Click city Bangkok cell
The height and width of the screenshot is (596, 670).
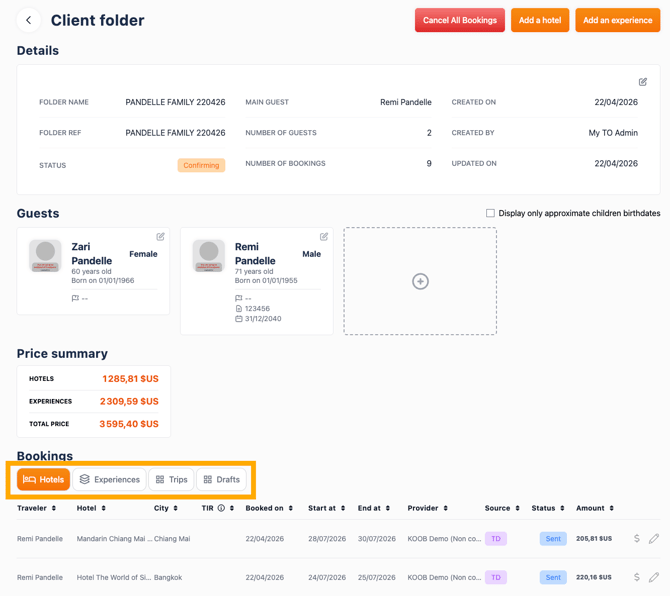pyautogui.click(x=168, y=578)
